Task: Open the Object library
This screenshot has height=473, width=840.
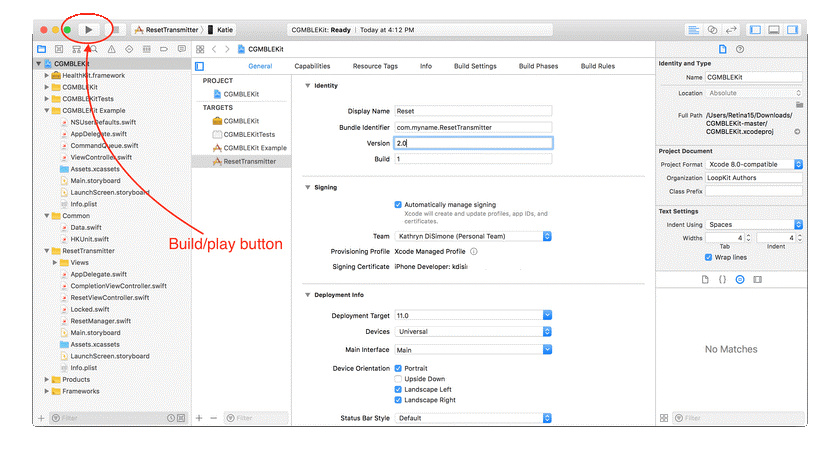Action: (x=740, y=280)
